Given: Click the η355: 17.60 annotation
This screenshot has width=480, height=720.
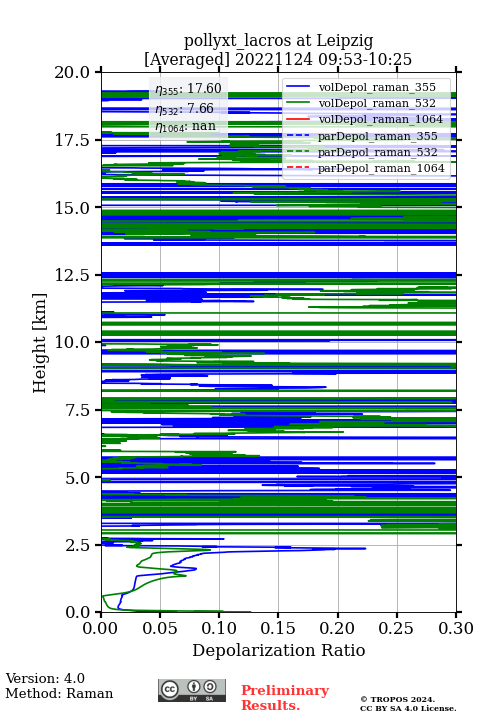Looking at the screenshot, I should pos(188,89).
